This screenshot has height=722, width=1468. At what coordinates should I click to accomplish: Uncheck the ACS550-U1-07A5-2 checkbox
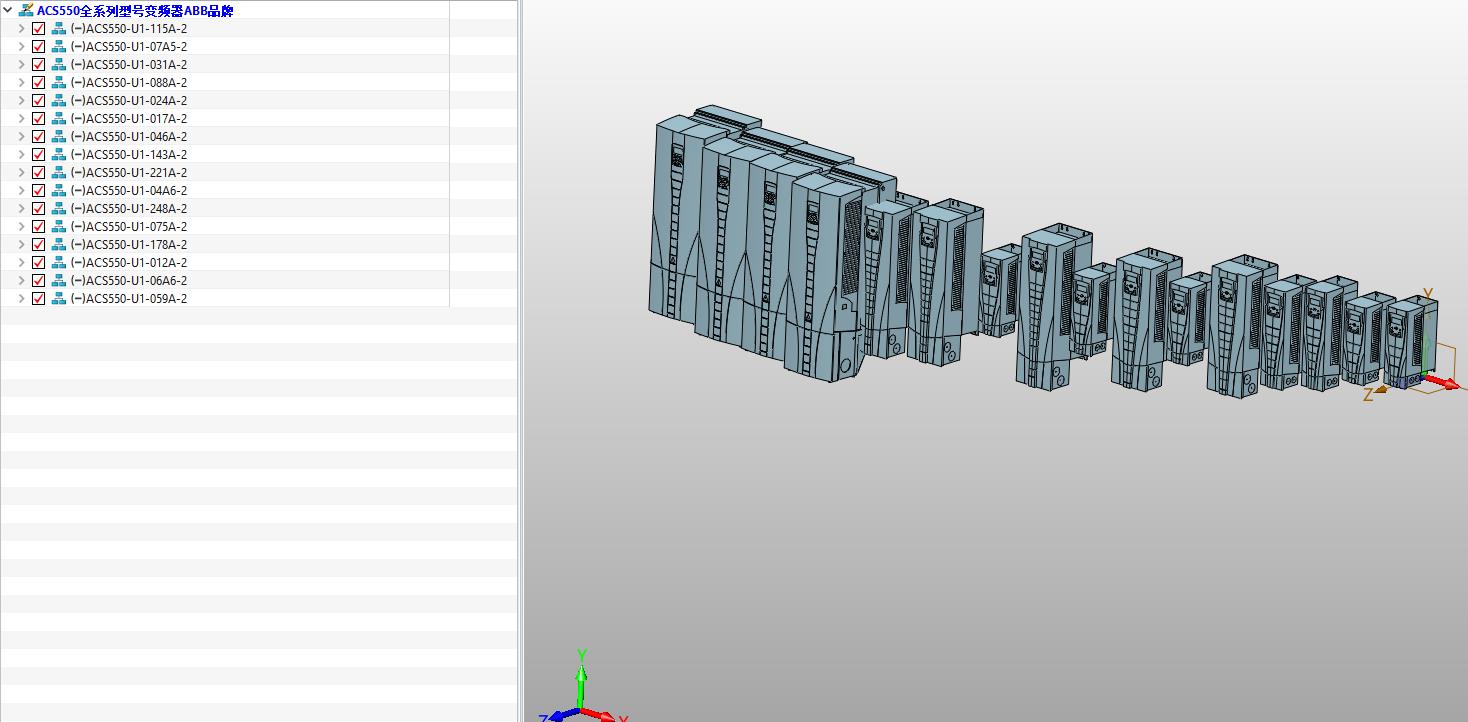pyautogui.click(x=39, y=47)
